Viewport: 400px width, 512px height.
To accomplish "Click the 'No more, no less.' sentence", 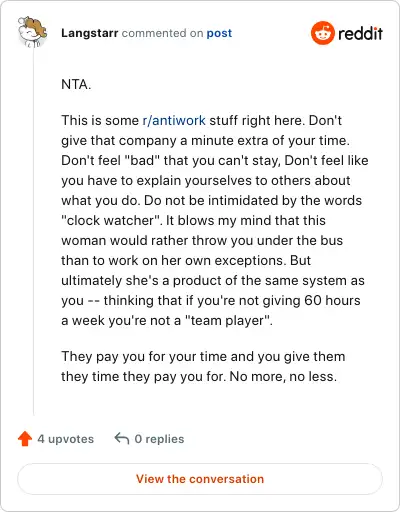I will coord(283,376).
